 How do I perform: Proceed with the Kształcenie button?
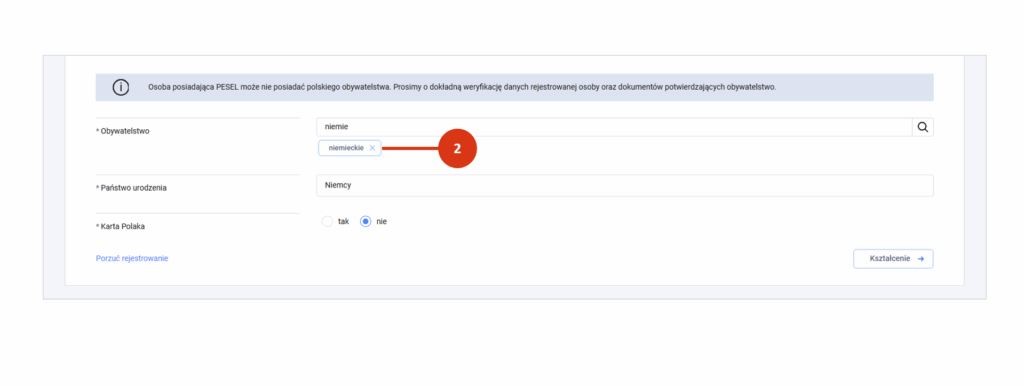(x=893, y=259)
